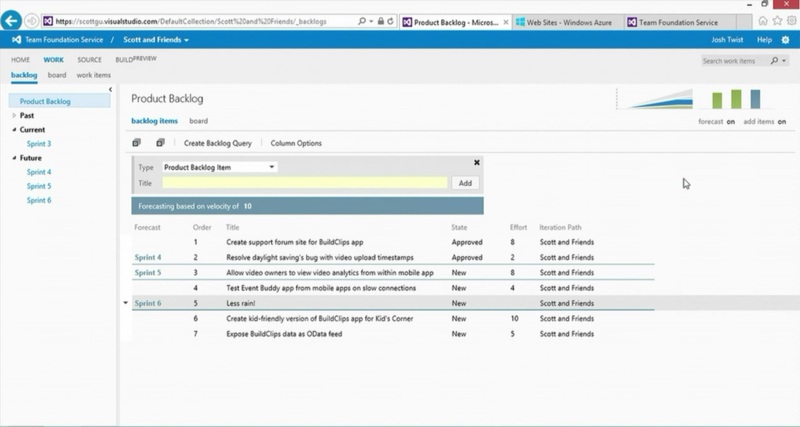Open Sprint 3 in the tree
The image size is (800, 427).
pos(39,144)
